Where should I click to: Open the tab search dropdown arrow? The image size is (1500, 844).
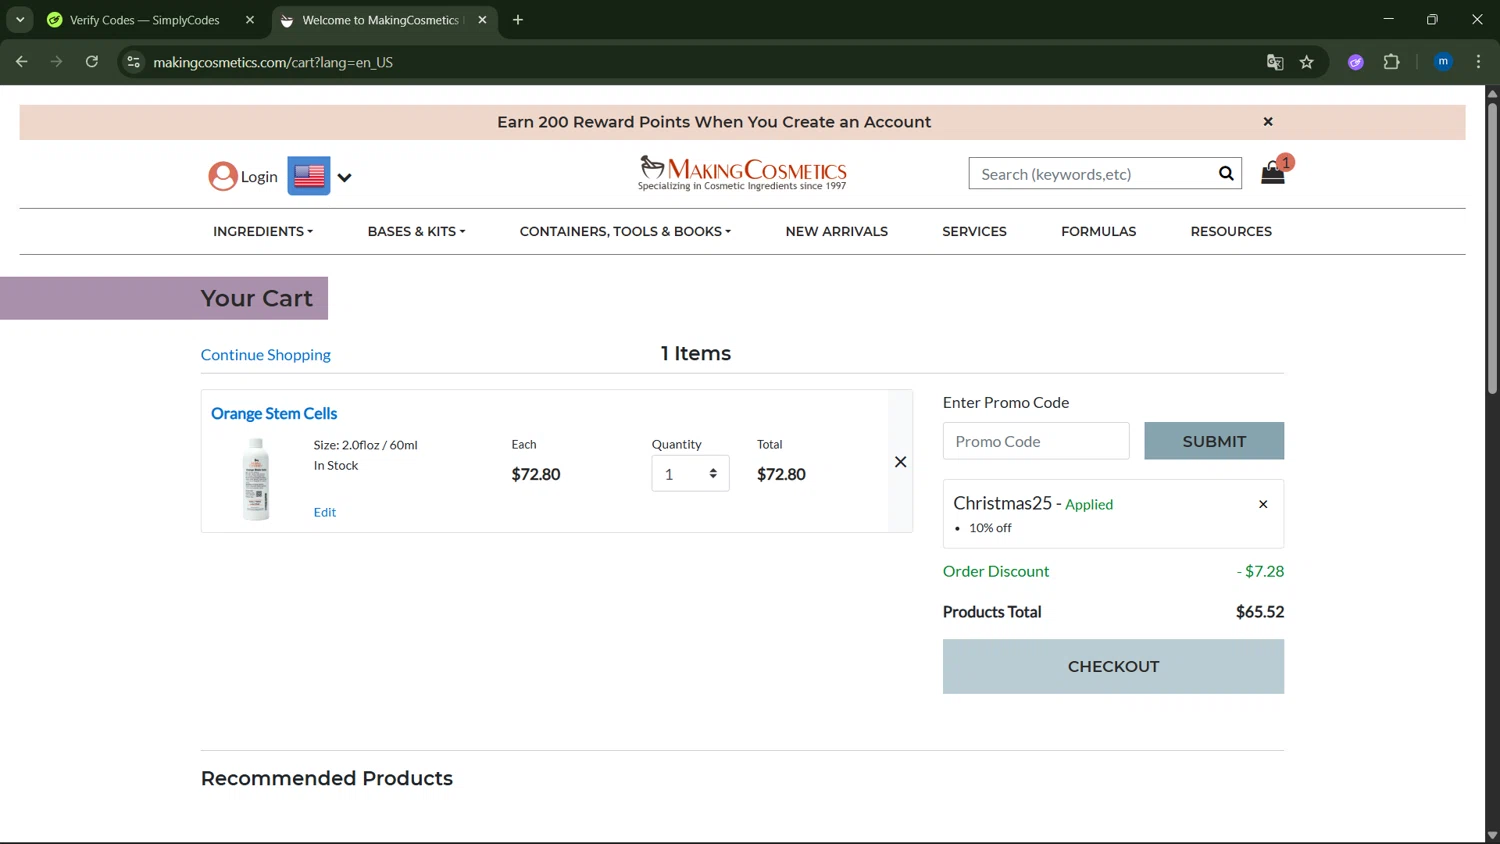coord(20,20)
